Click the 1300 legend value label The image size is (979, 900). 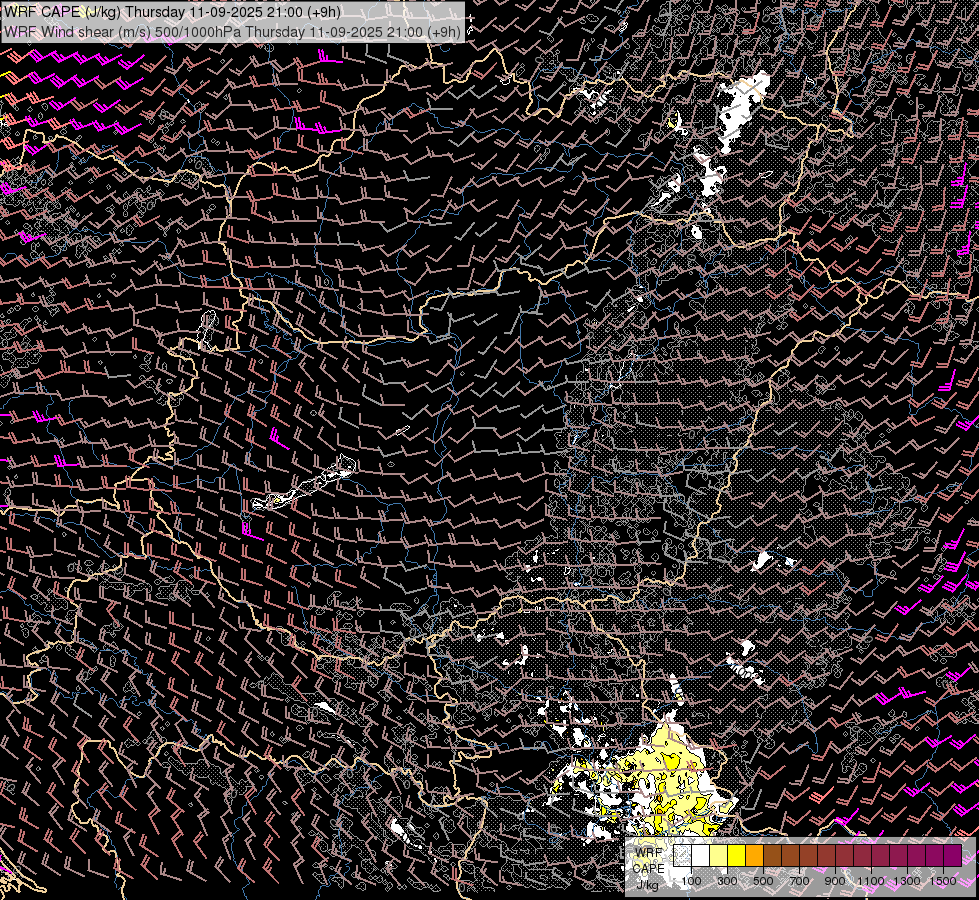click(x=907, y=881)
